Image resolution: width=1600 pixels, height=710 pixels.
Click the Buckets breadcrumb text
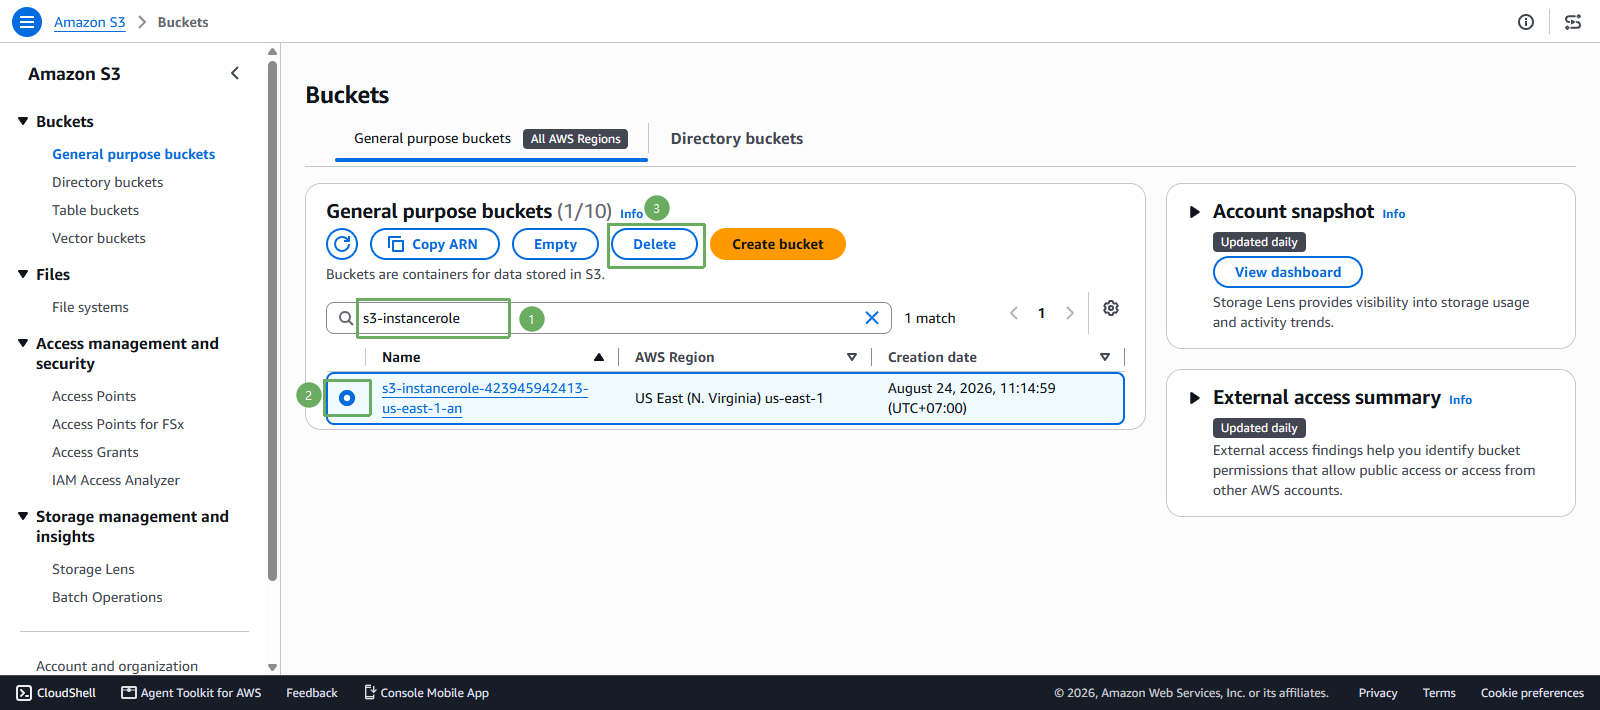click(183, 22)
